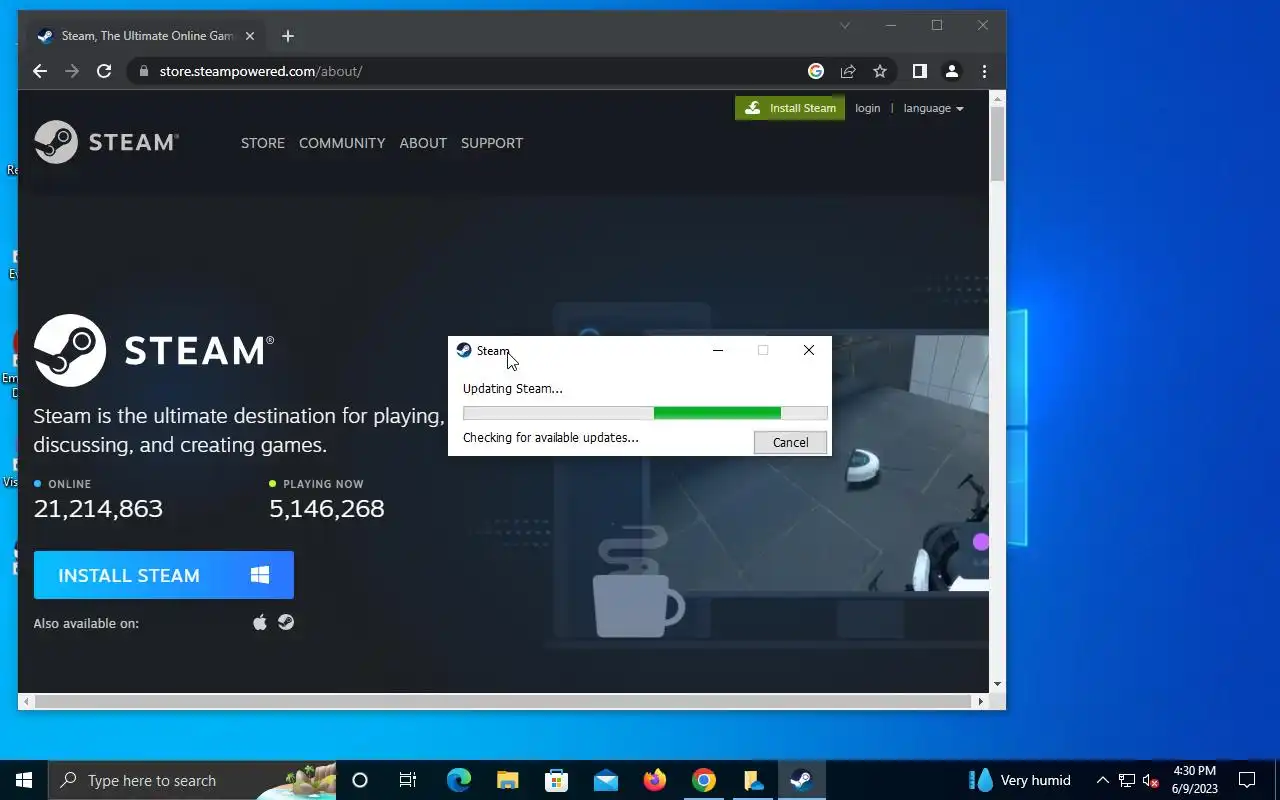
Task: Click the large STEAM hero logo
Action: (154, 350)
